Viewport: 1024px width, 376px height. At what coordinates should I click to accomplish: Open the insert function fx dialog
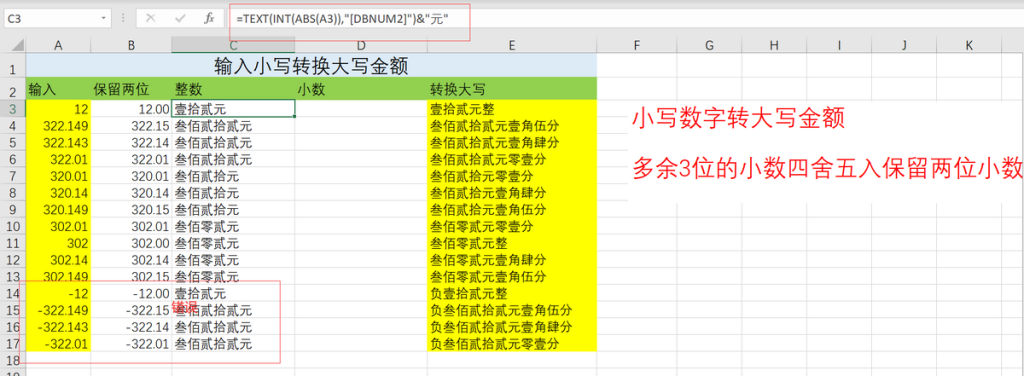(209, 18)
